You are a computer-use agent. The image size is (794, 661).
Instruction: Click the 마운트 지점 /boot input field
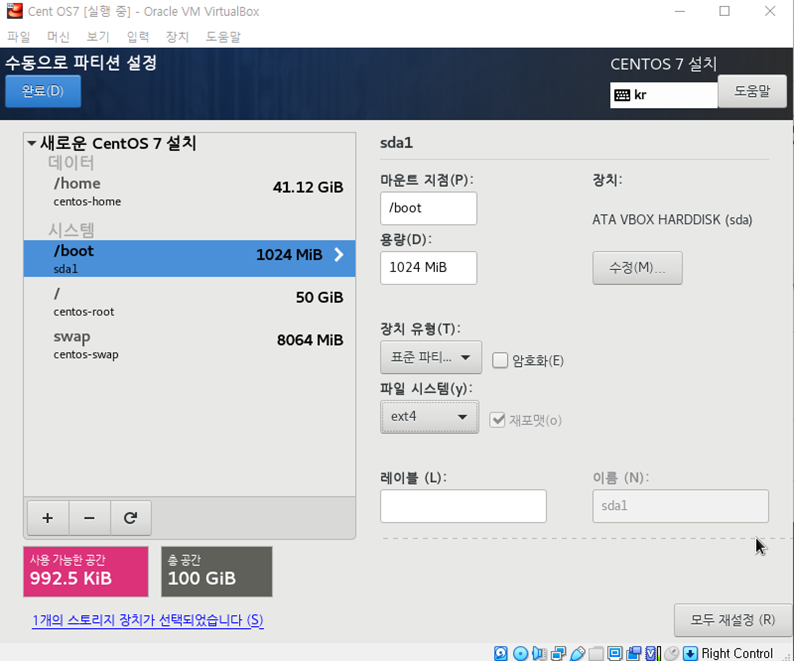click(x=428, y=208)
